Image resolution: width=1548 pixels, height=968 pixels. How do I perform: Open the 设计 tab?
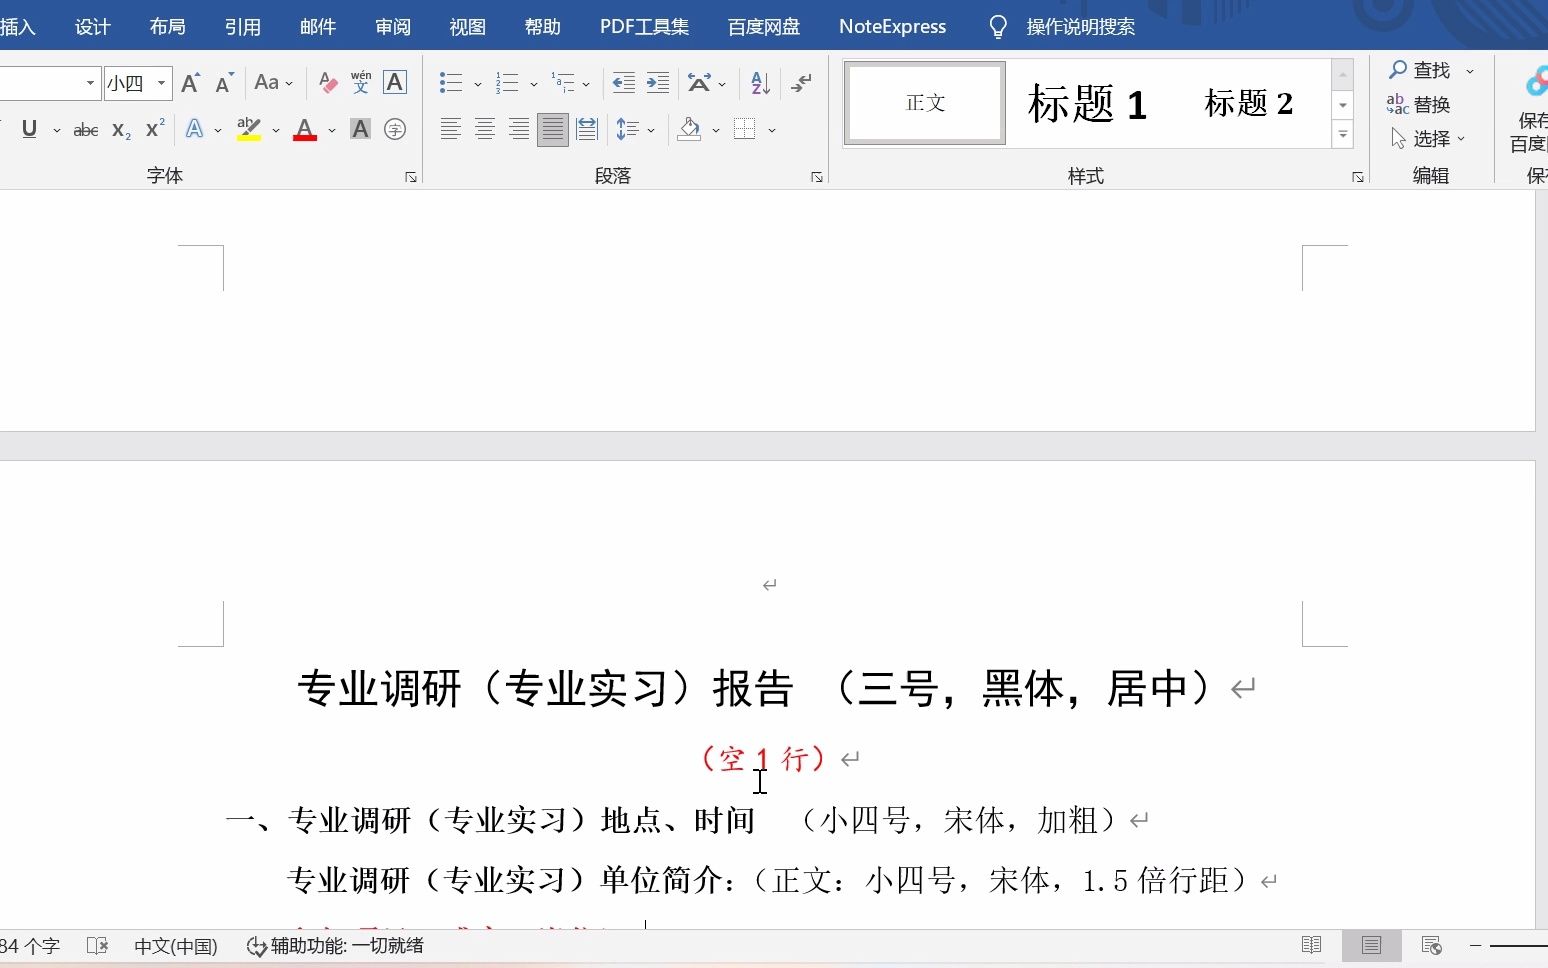(93, 27)
